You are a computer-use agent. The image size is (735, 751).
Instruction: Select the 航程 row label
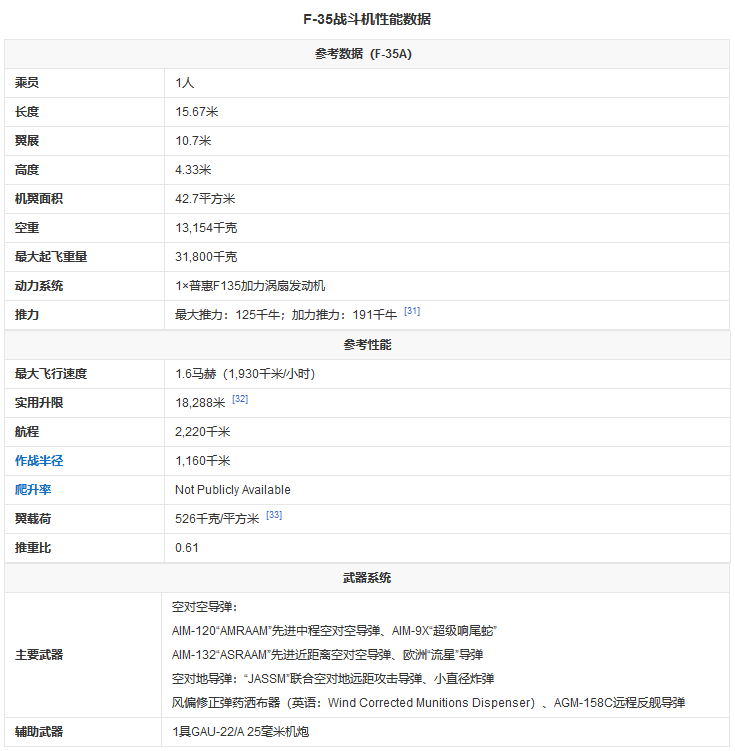click(x=27, y=432)
